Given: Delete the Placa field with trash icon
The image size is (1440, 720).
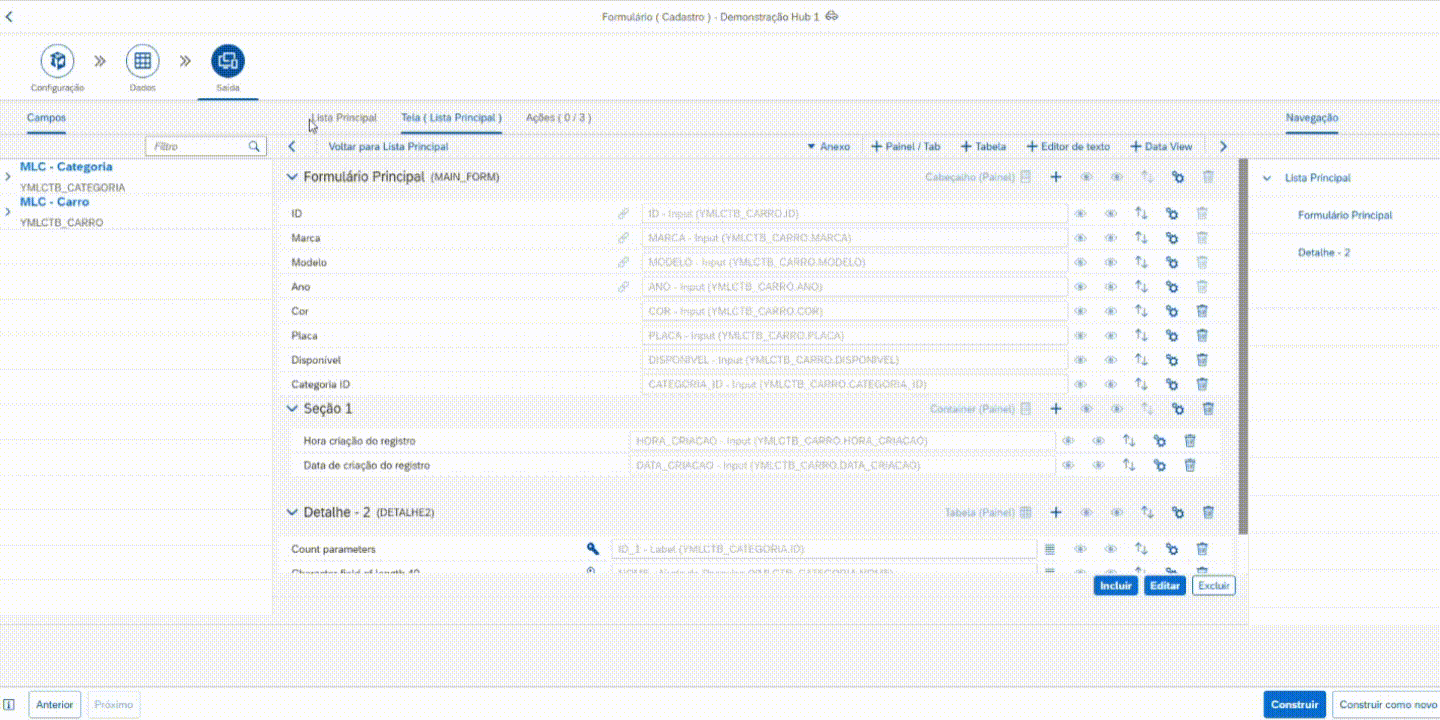Looking at the screenshot, I should point(1202,336).
